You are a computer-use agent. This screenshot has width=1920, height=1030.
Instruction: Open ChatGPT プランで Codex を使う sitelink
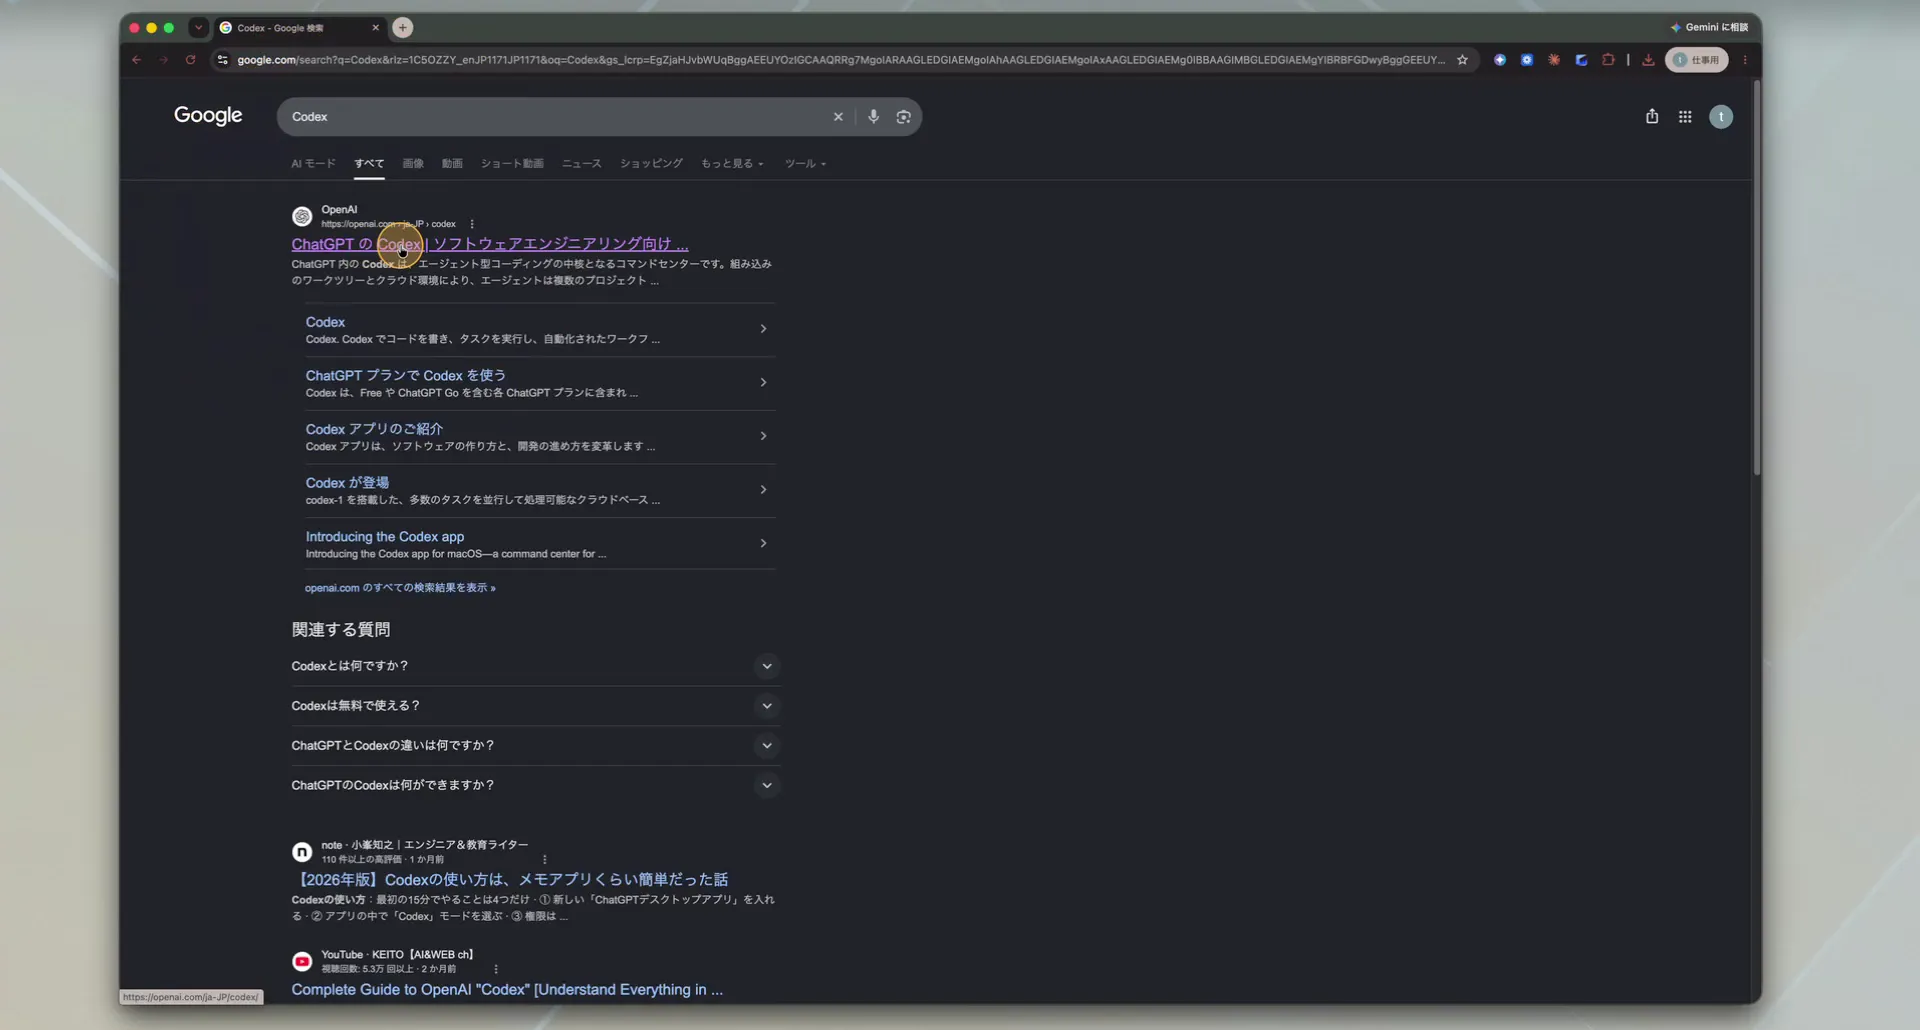[405, 376]
